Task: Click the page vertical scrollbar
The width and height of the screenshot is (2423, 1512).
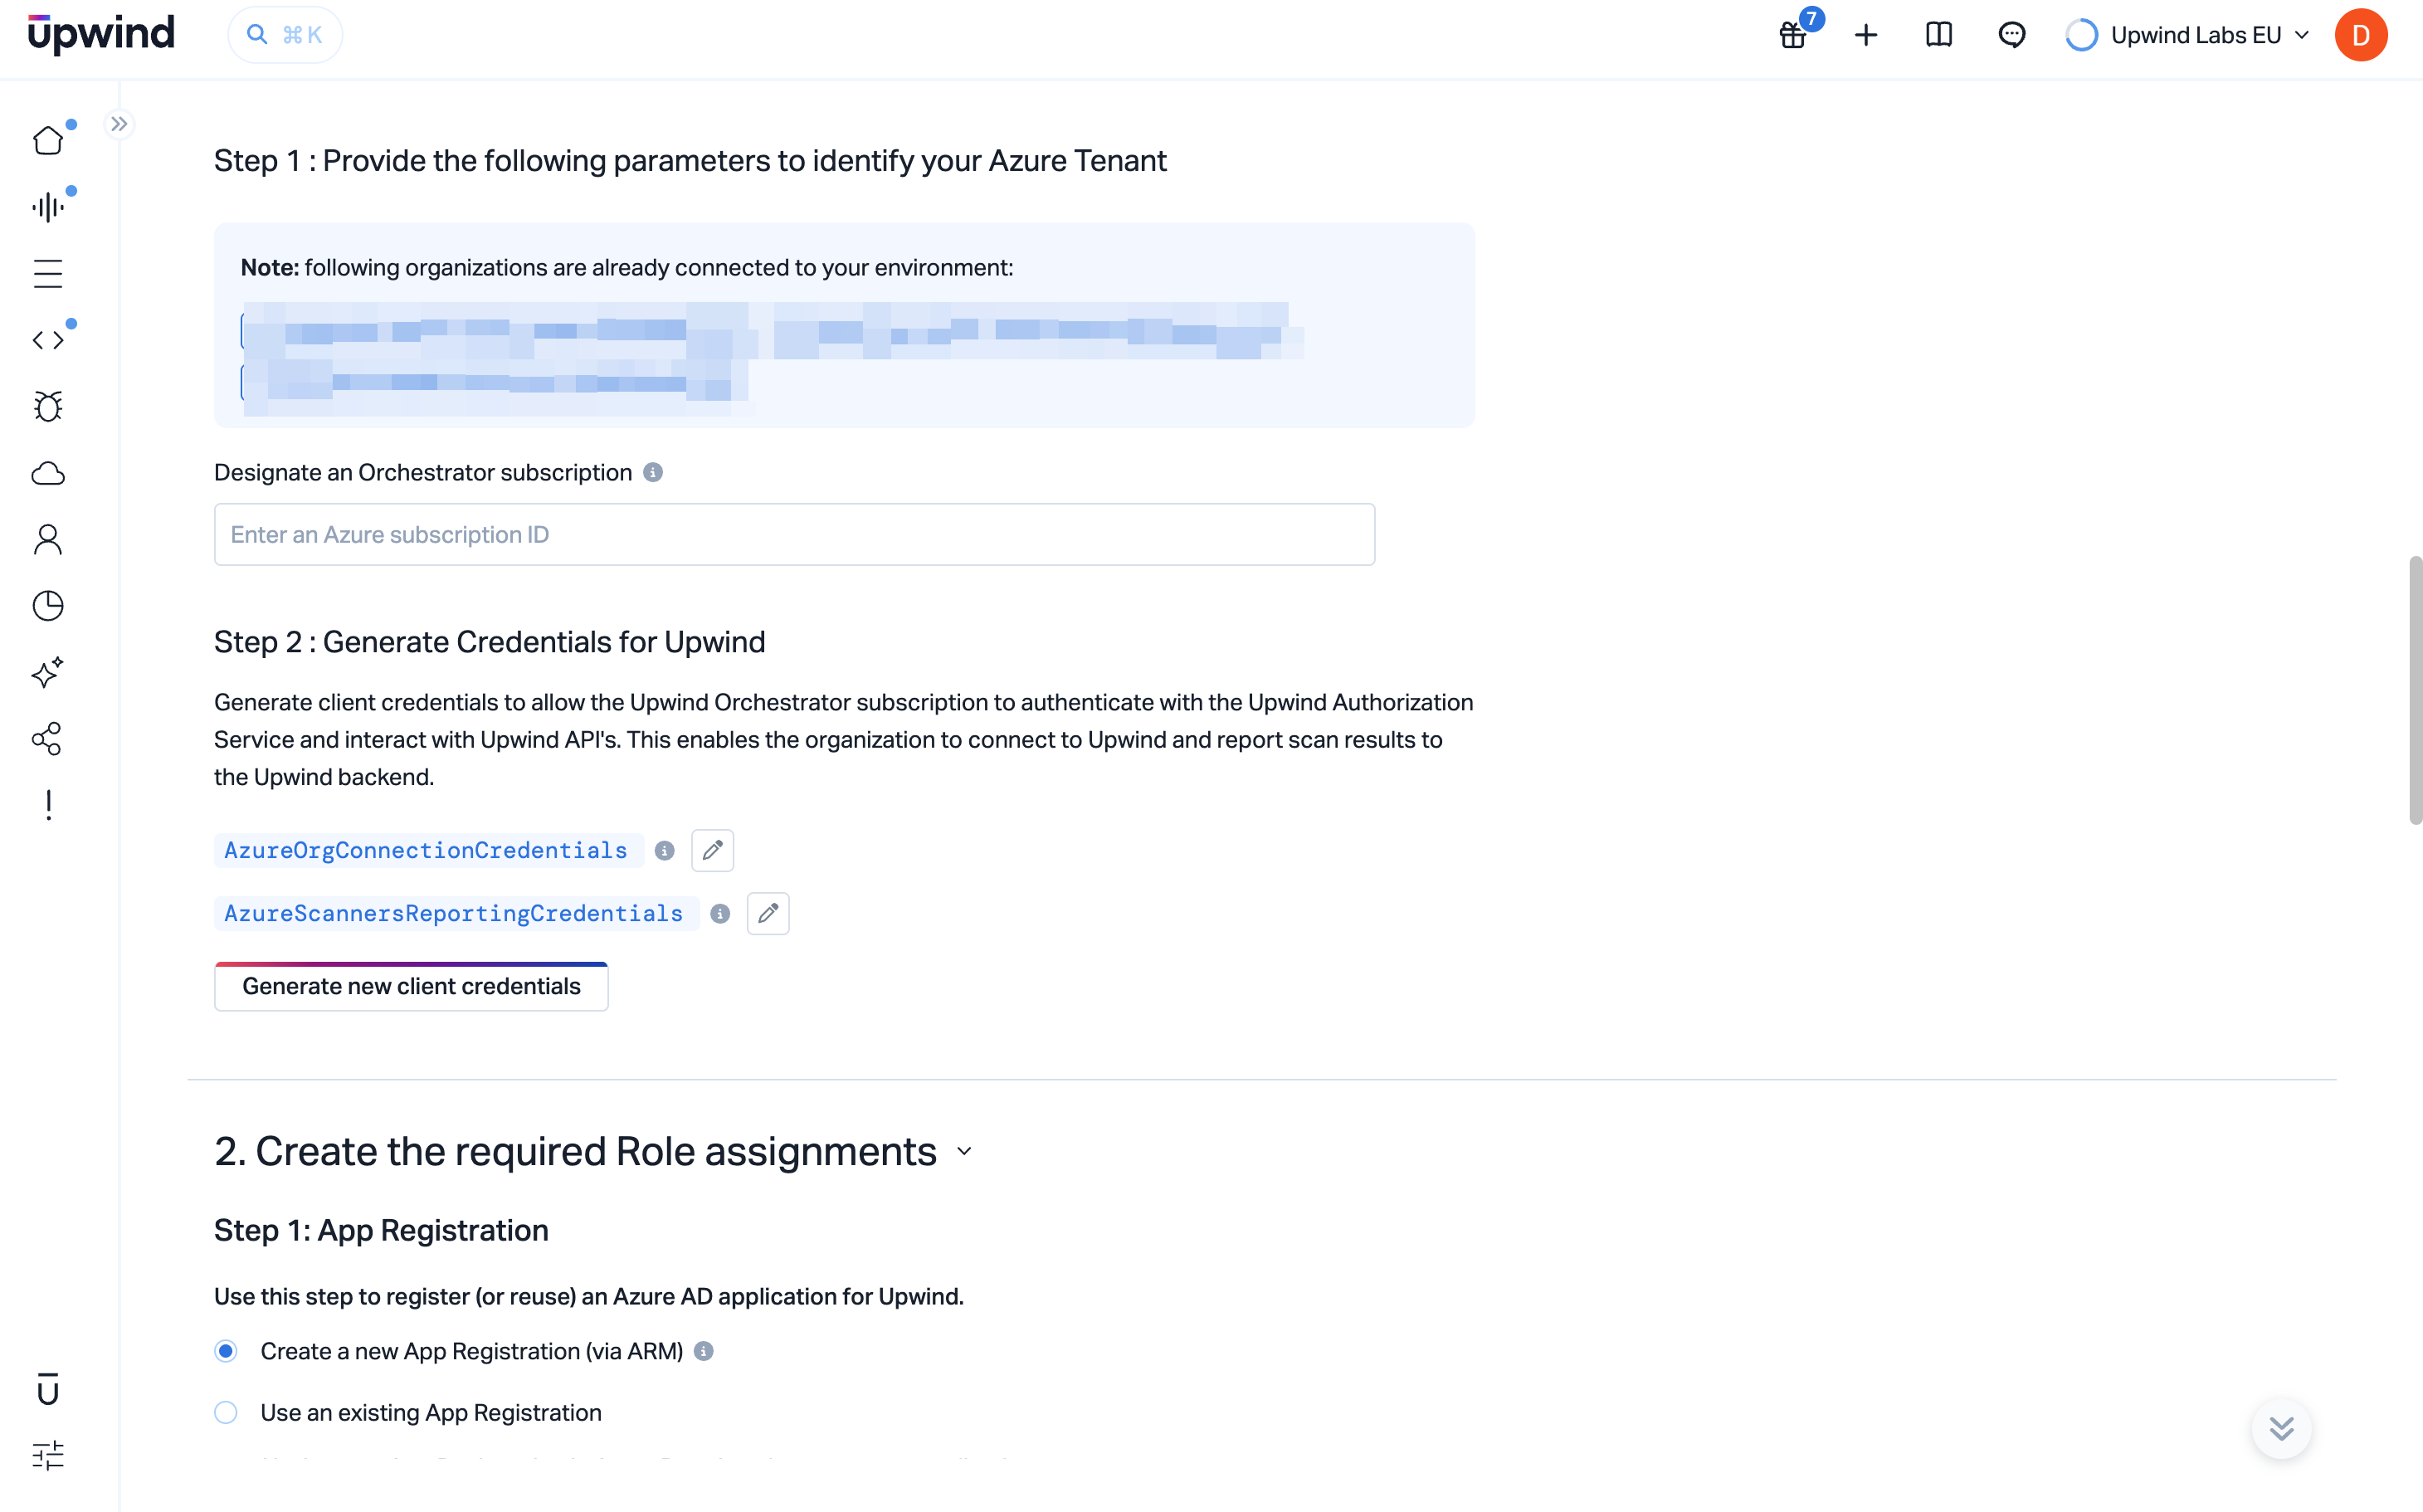Action: pyautogui.click(x=2415, y=690)
